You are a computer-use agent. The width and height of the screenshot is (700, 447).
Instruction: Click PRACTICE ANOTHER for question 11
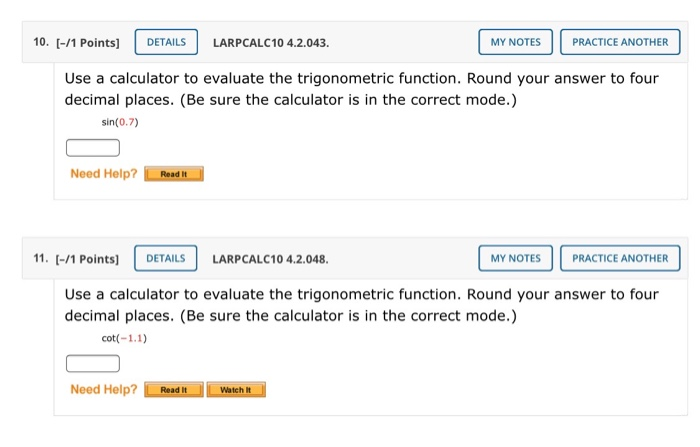click(620, 258)
